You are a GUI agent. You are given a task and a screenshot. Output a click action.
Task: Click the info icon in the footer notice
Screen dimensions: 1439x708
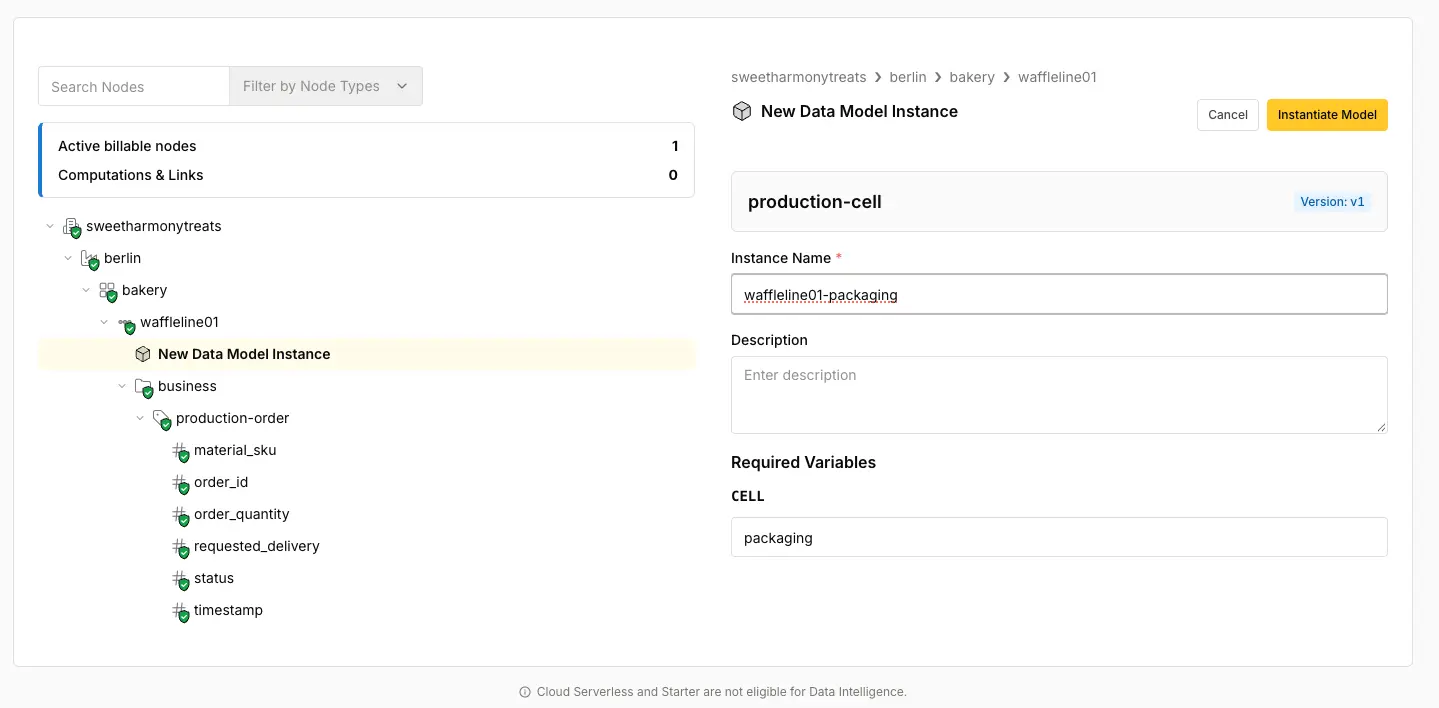coord(525,692)
